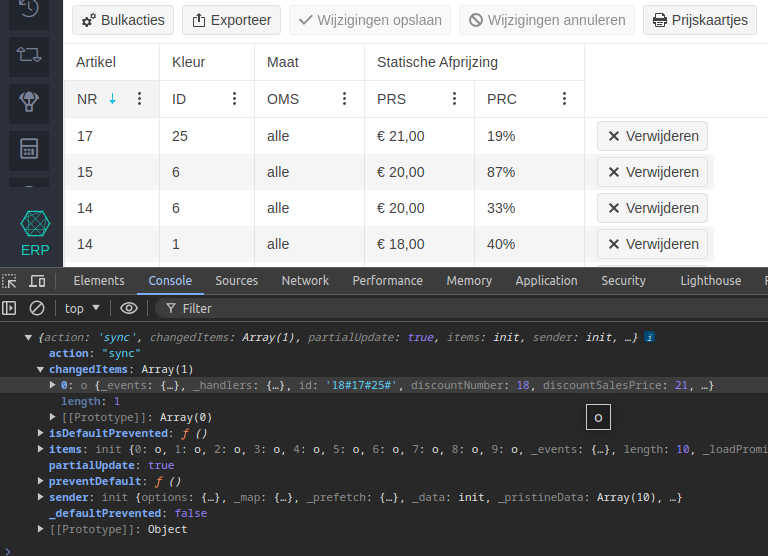This screenshot has width=768, height=556.
Task: Click the partialUpdate: true line
Action: pyautogui.click(x=111, y=465)
